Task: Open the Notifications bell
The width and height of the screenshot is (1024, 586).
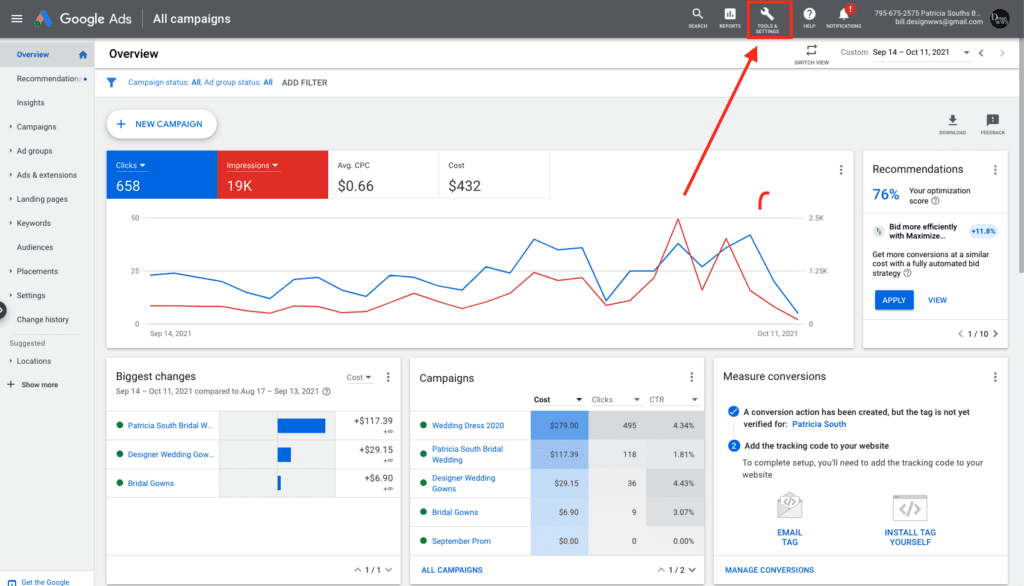Action: tap(844, 18)
